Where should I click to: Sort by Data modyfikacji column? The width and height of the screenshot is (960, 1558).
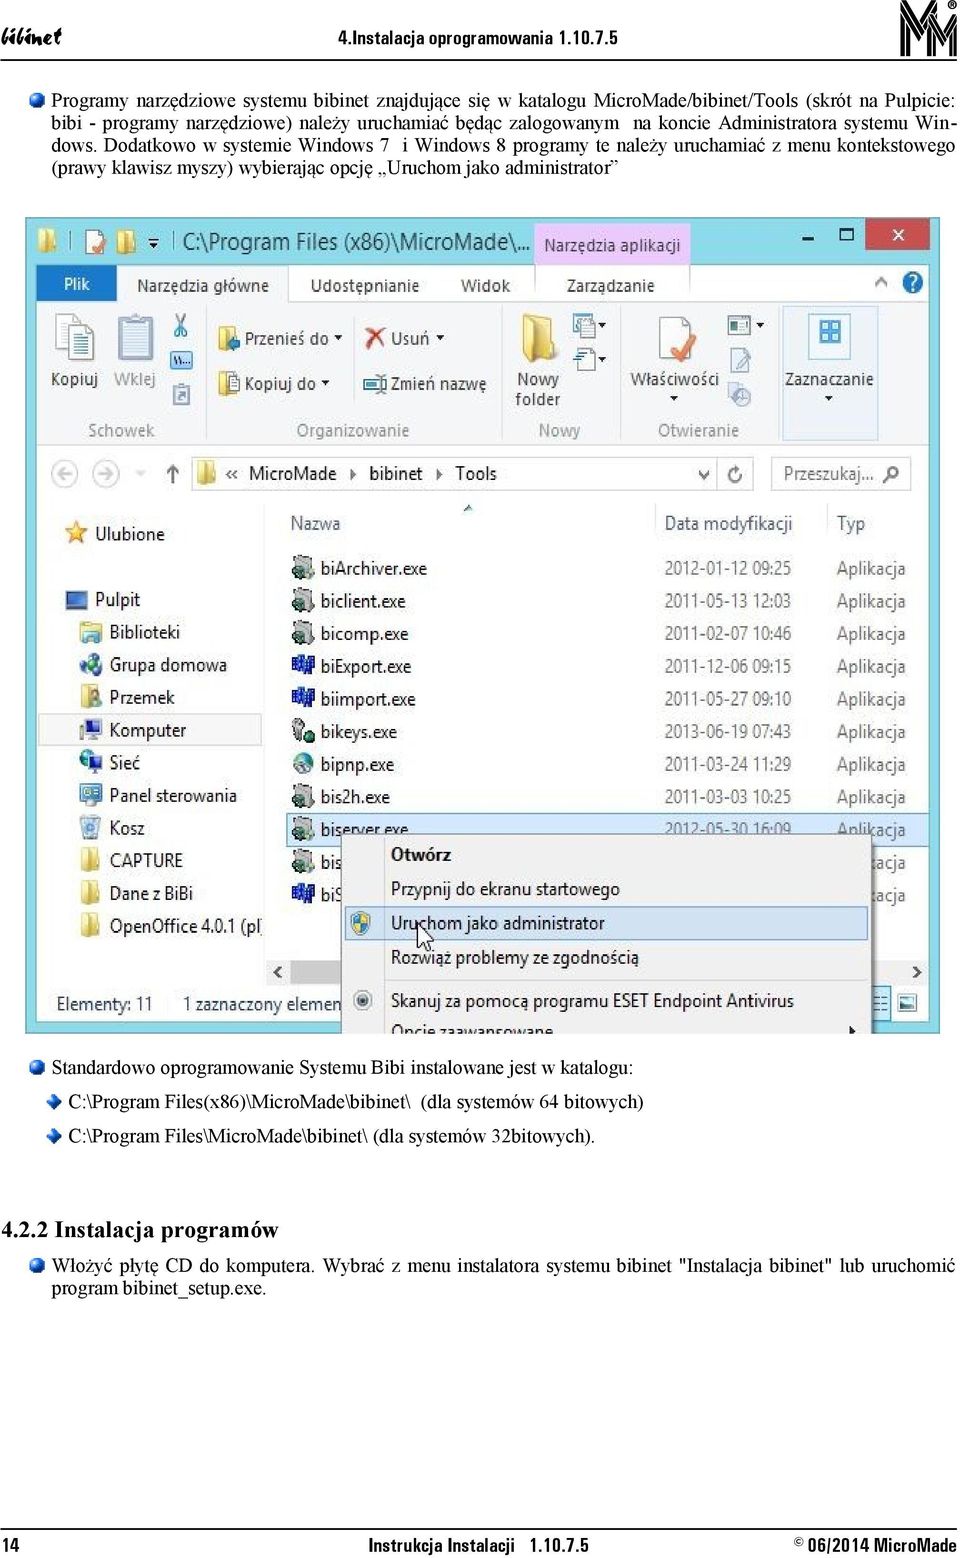point(728,523)
